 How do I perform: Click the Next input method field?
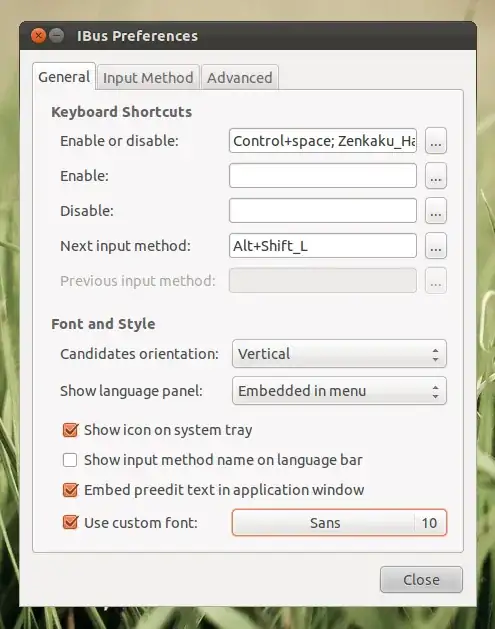pos(323,246)
